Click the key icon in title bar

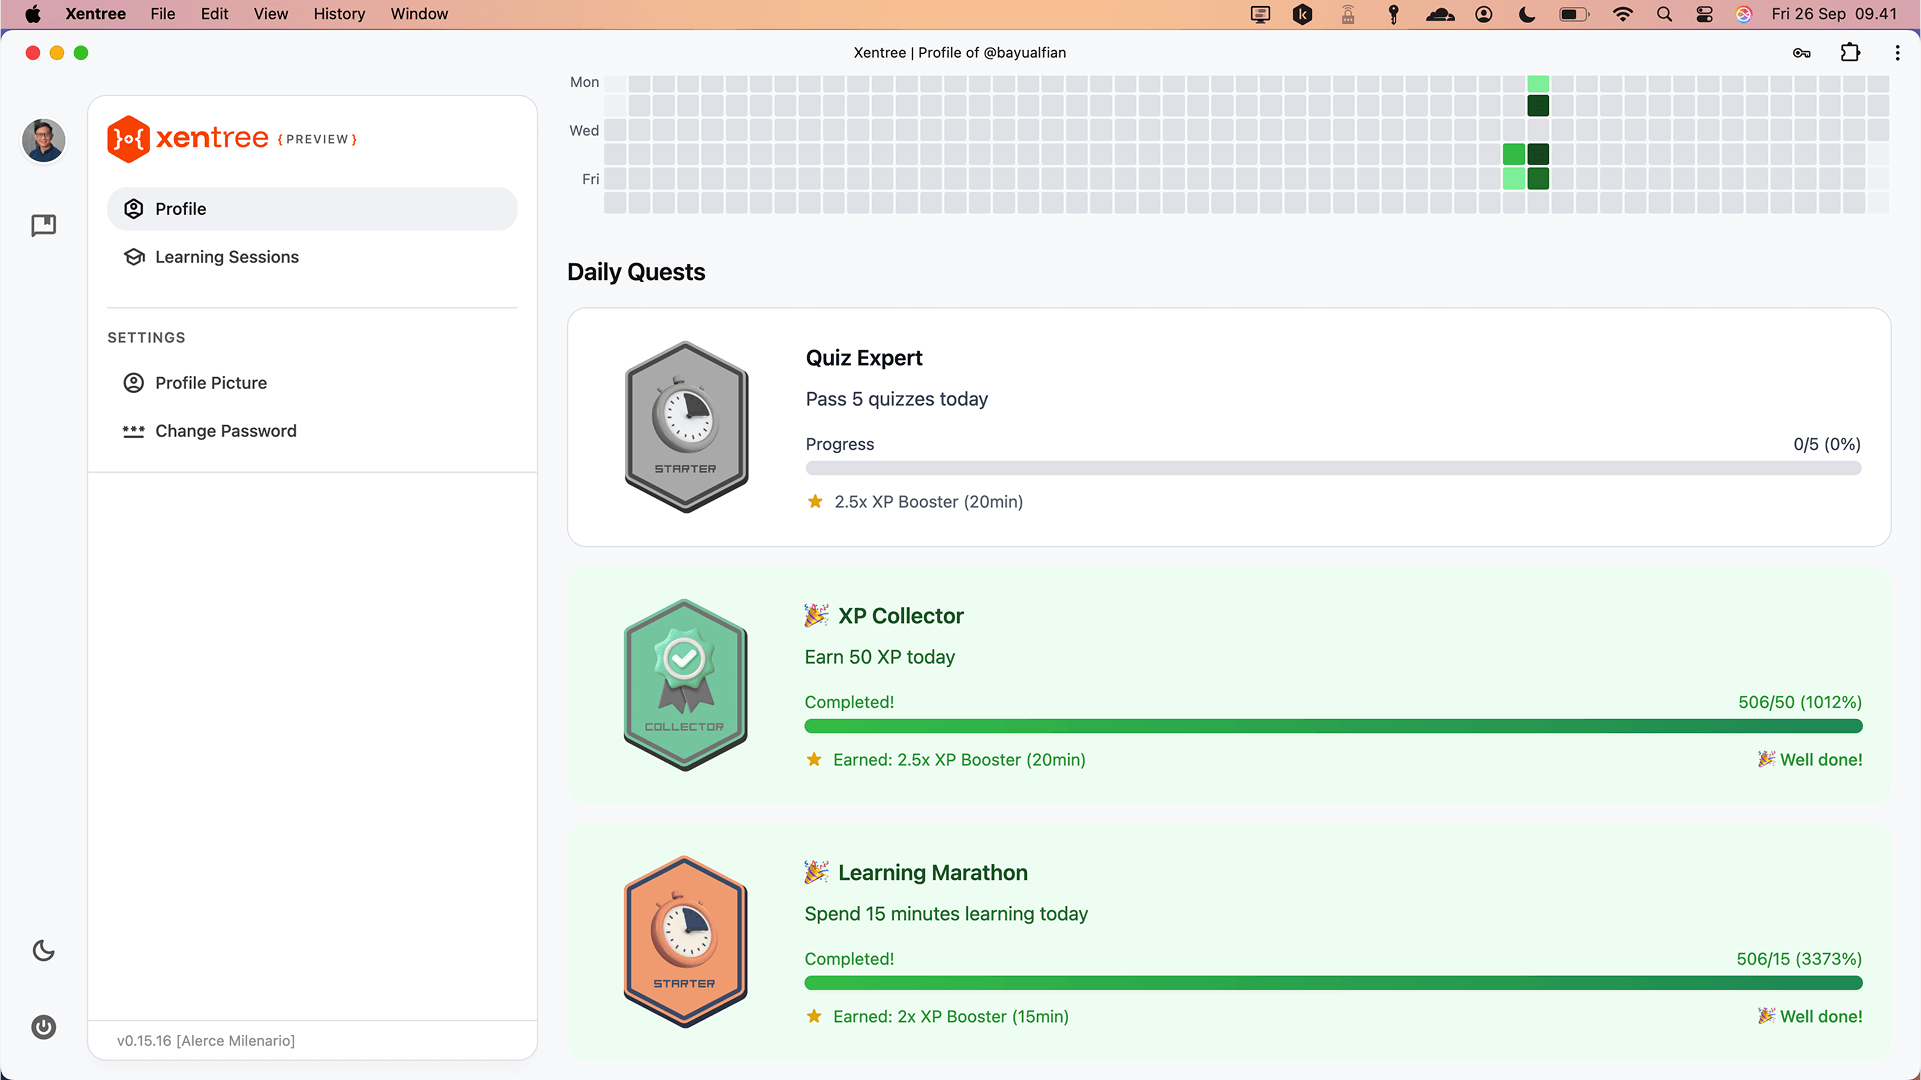[x=1801, y=53]
